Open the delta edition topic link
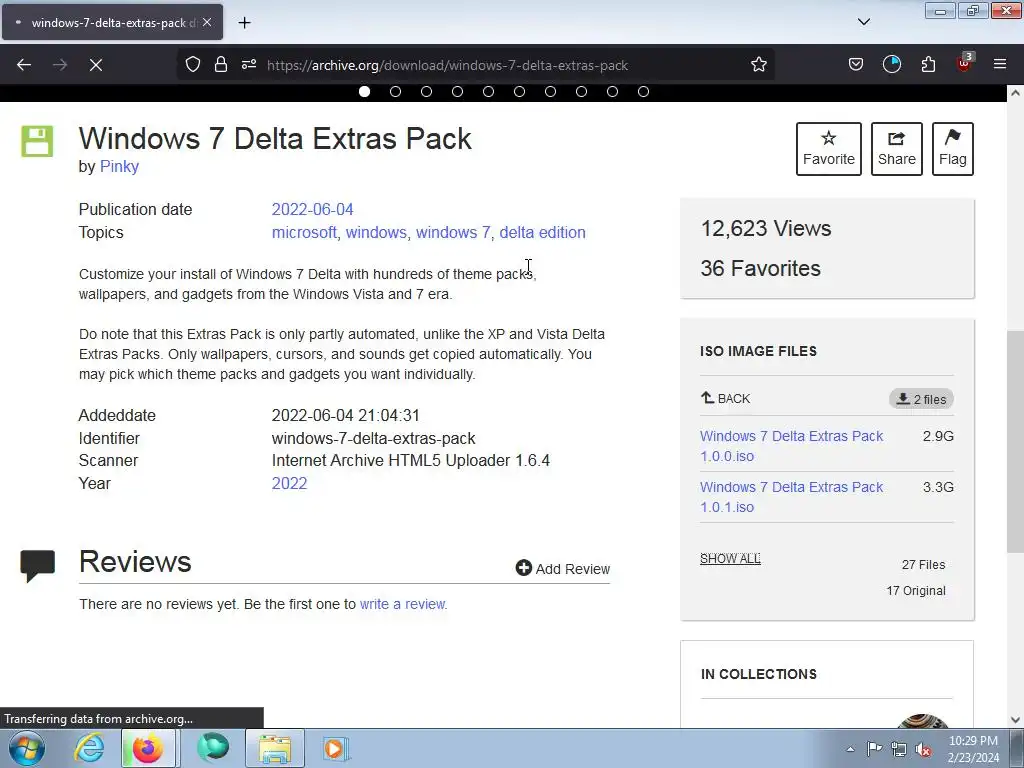 click(543, 232)
